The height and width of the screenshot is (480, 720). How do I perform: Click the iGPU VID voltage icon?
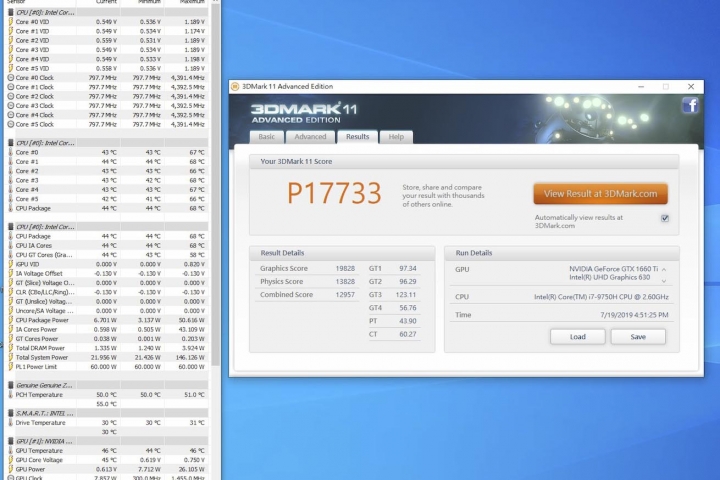click(11, 264)
